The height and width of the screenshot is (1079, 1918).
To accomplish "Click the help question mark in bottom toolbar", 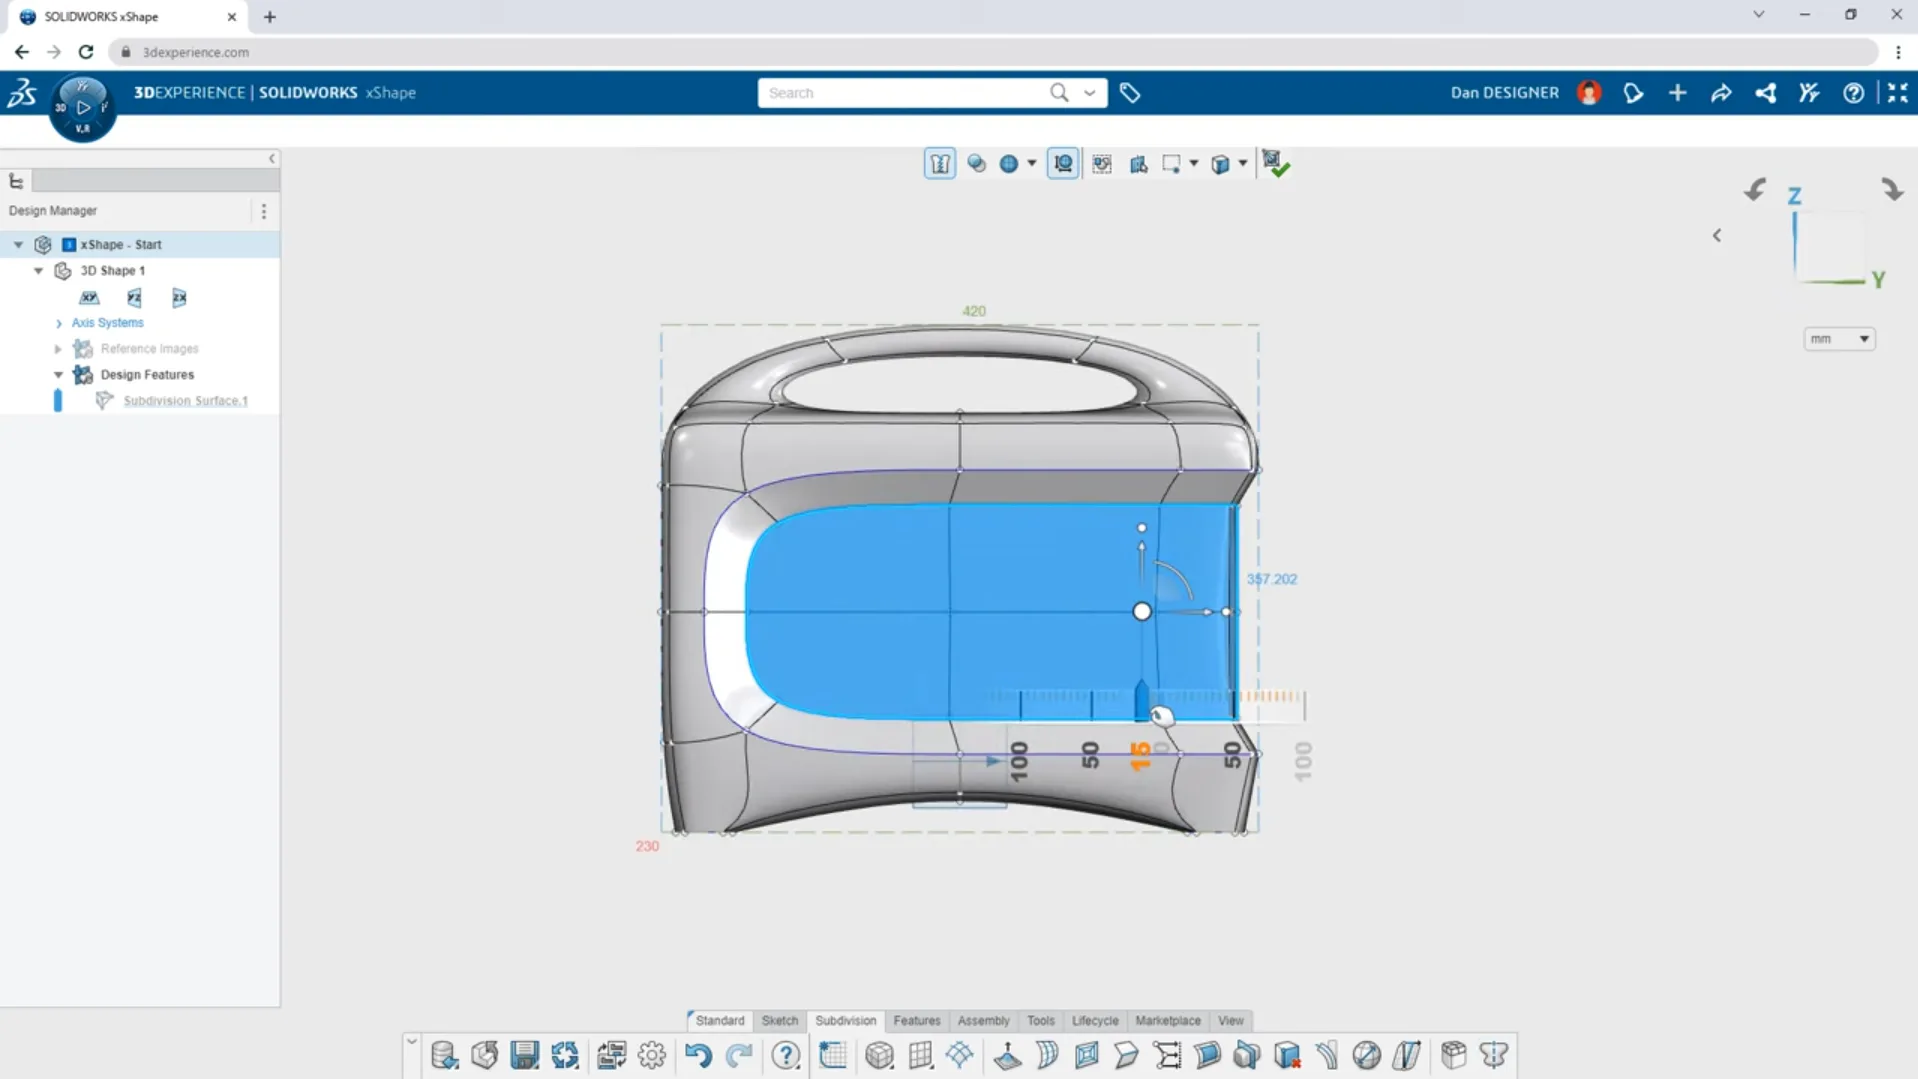I will coord(786,1055).
